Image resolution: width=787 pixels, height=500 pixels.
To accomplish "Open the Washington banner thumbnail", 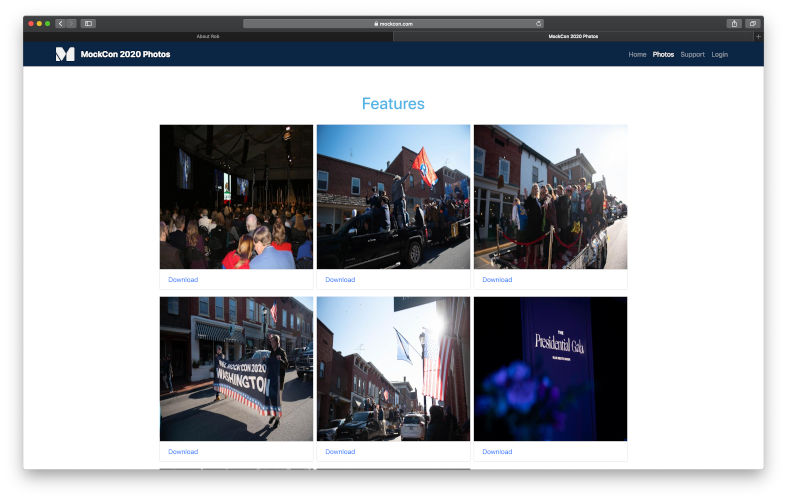I will 236,369.
